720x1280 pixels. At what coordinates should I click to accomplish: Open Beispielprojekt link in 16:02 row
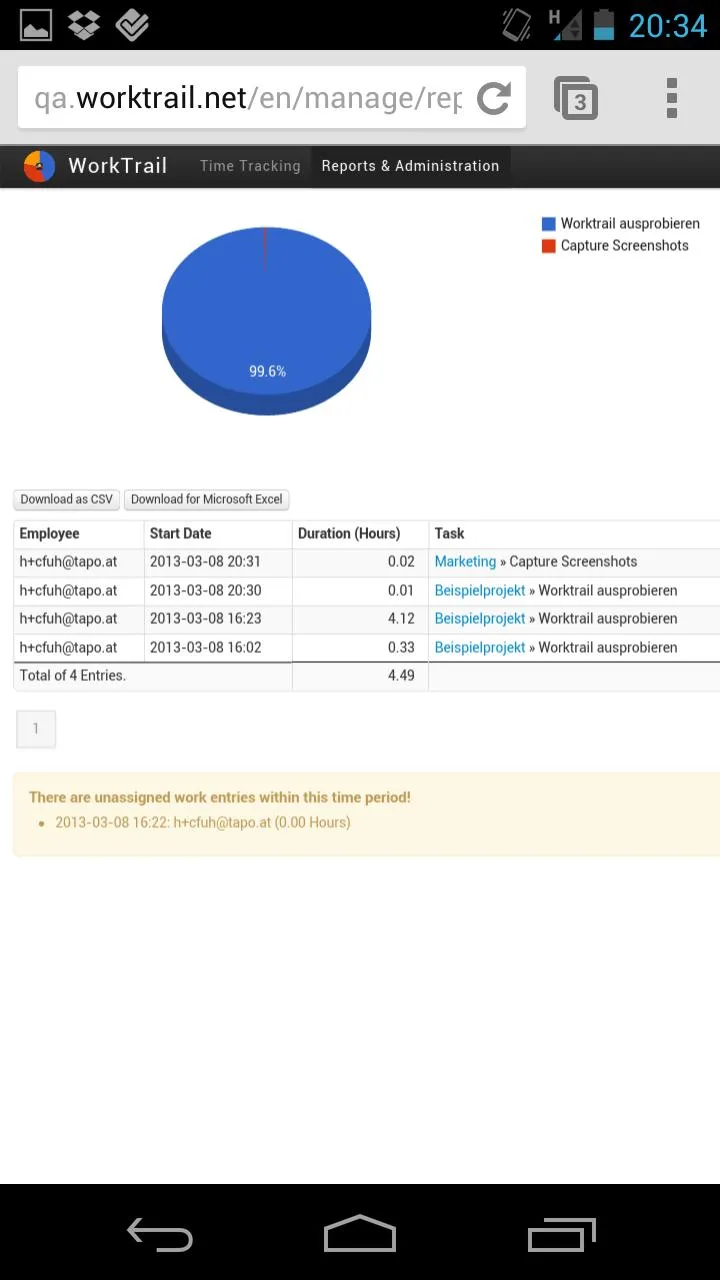tap(480, 648)
